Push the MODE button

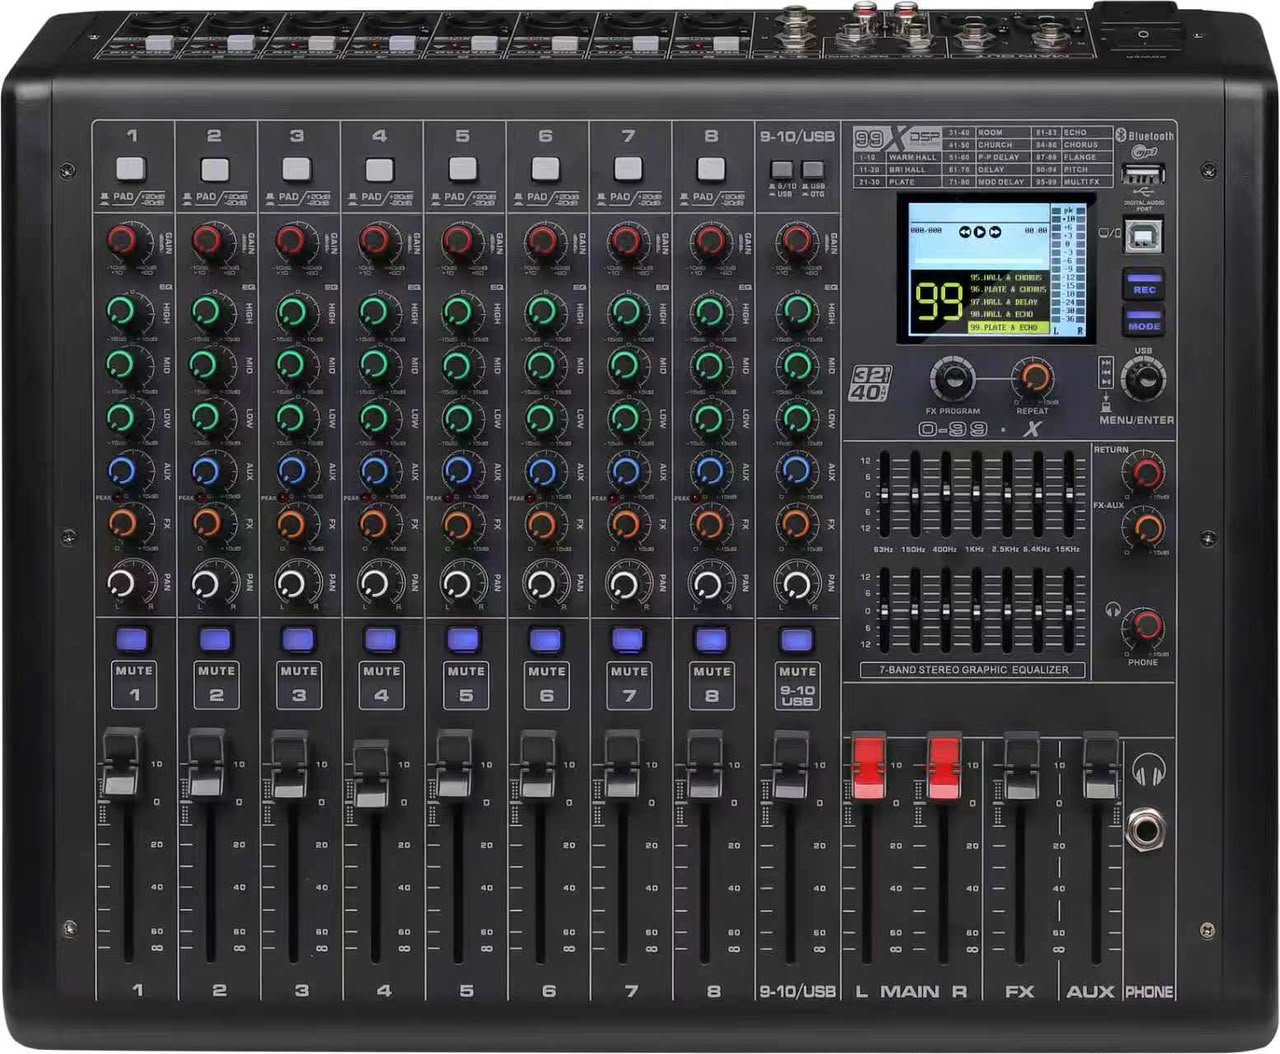[1144, 323]
